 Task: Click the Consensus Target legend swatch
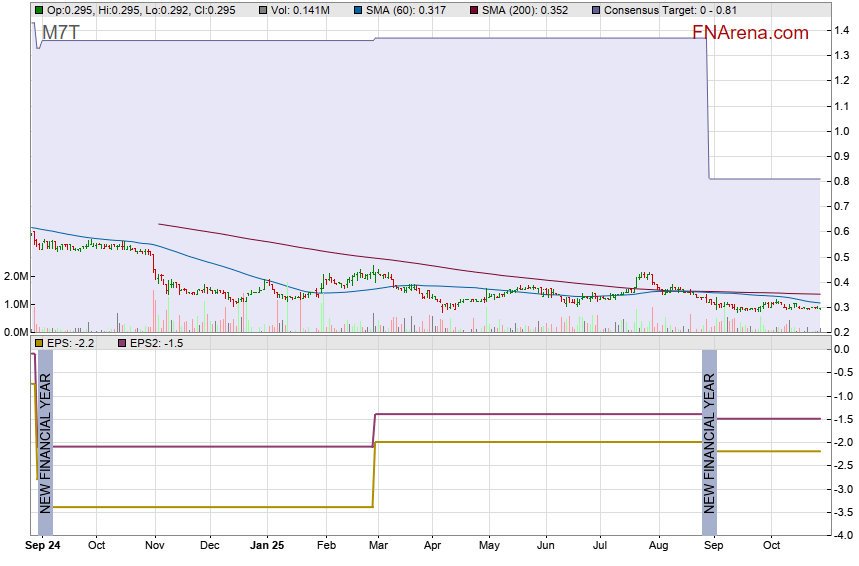pos(596,10)
